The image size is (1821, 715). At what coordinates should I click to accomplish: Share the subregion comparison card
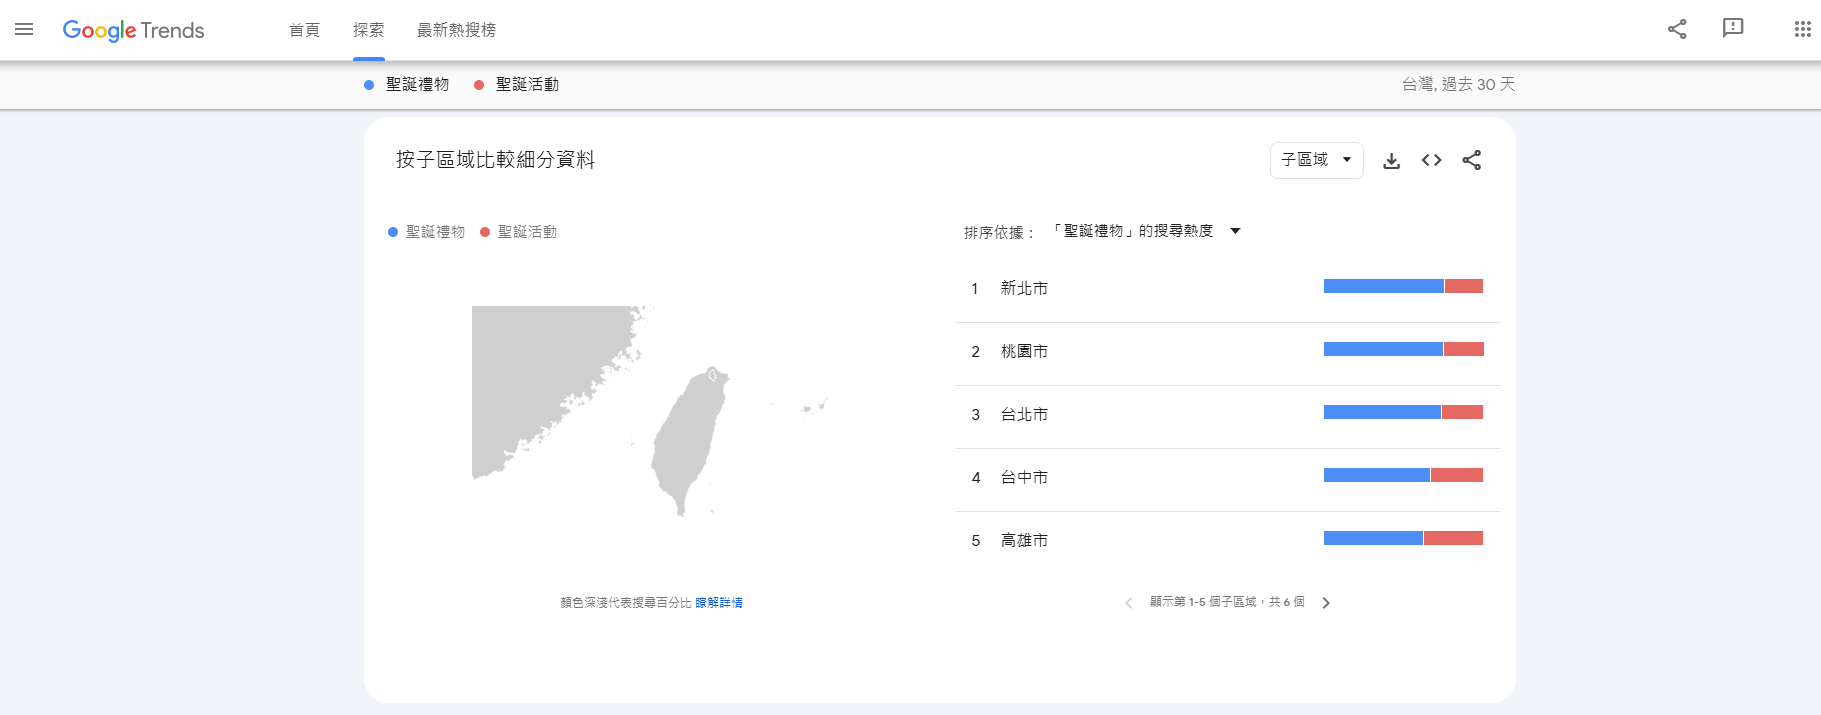click(x=1471, y=160)
